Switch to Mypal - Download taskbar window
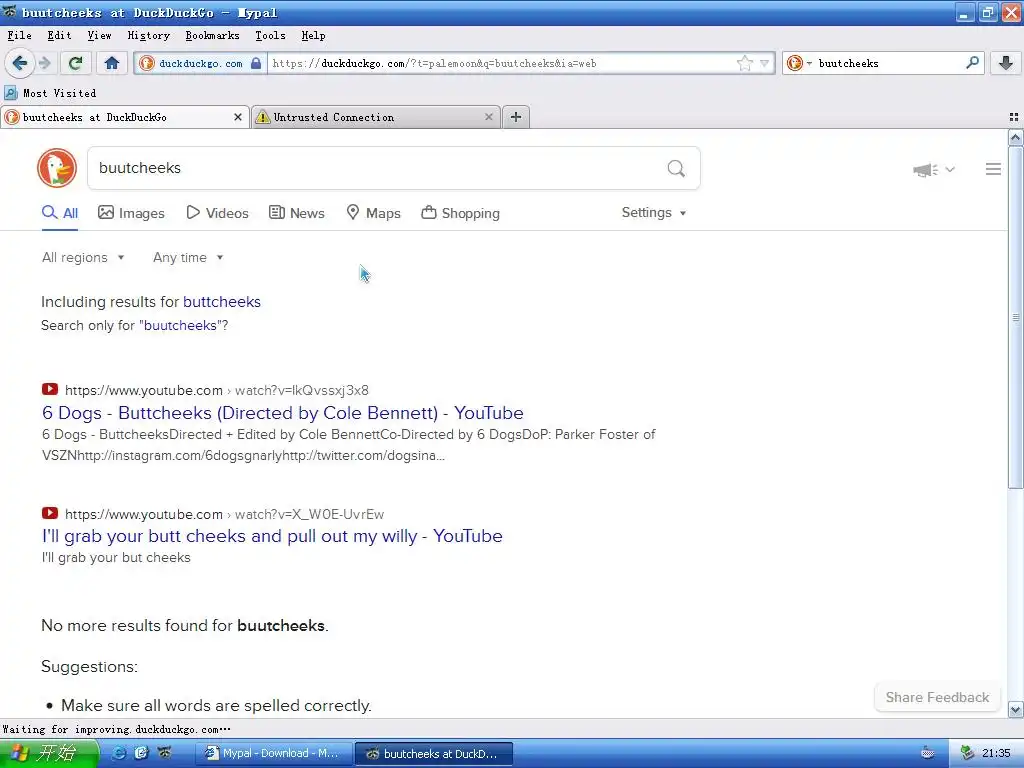Image resolution: width=1024 pixels, height=768 pixels. point(274,754)
